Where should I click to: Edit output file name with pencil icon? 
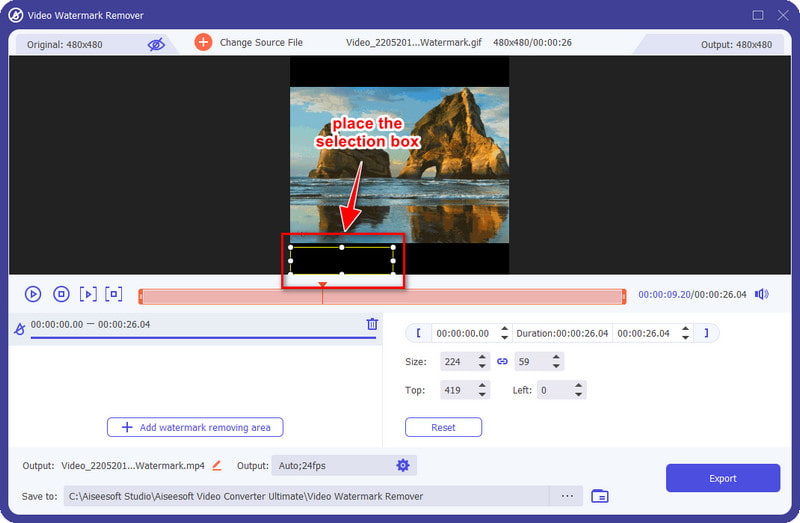pyautogui.click(x=217, y=465)
